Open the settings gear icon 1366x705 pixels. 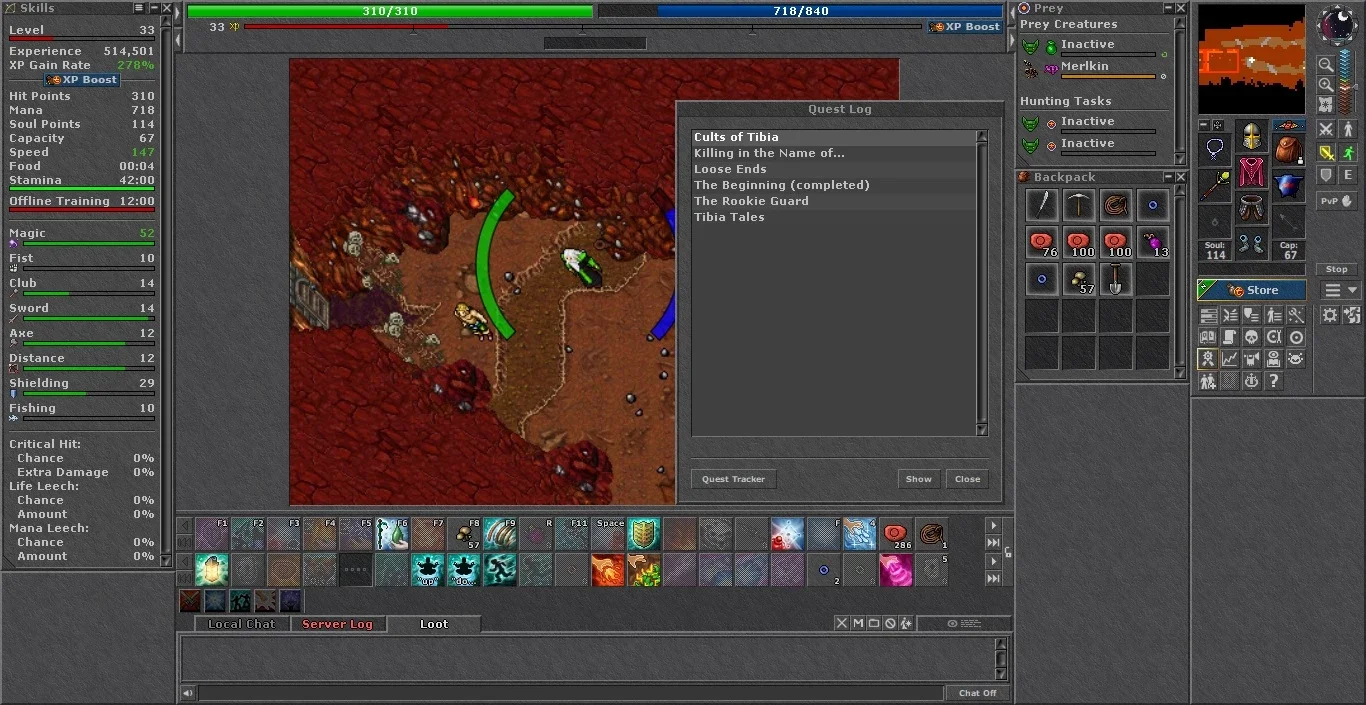pos(1330,315)
